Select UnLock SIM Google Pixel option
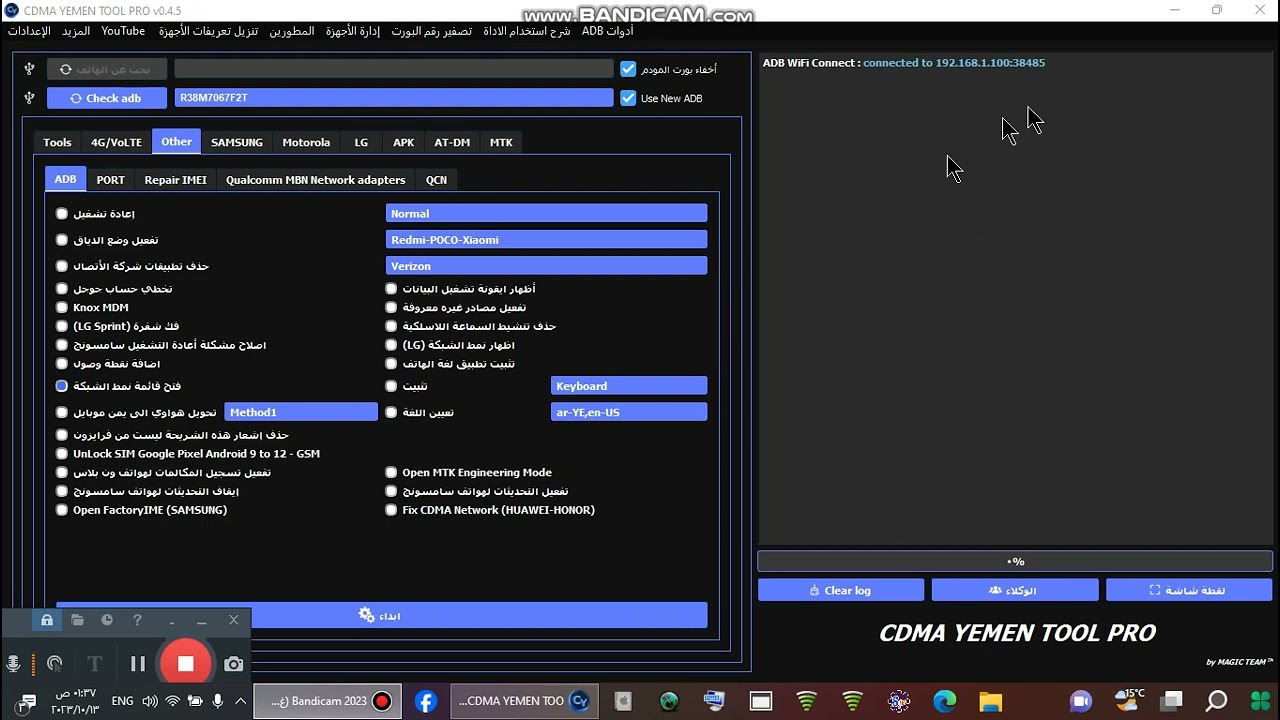1280x720 pixels. [x=62, y=454]
